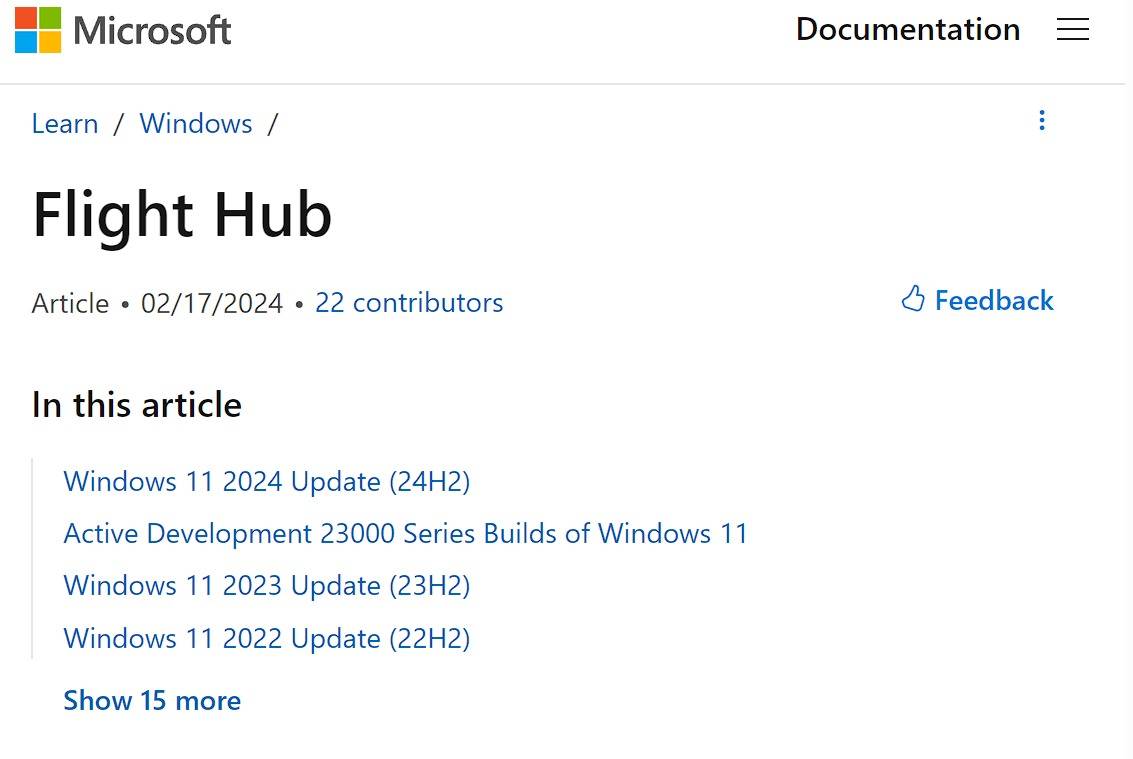This screenshot has width=1133, height=759.
Task: Jump to Active Development 23000 Series Builds
Action: pyautogui.click(x=405, y=534)
